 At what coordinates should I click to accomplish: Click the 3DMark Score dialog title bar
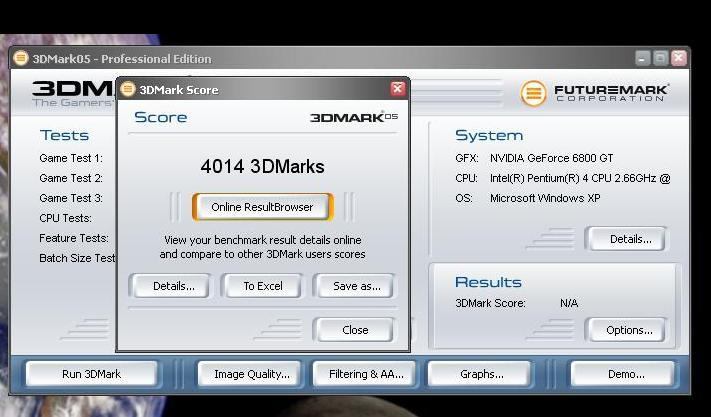pyautogui.click(x=263, y=89)
